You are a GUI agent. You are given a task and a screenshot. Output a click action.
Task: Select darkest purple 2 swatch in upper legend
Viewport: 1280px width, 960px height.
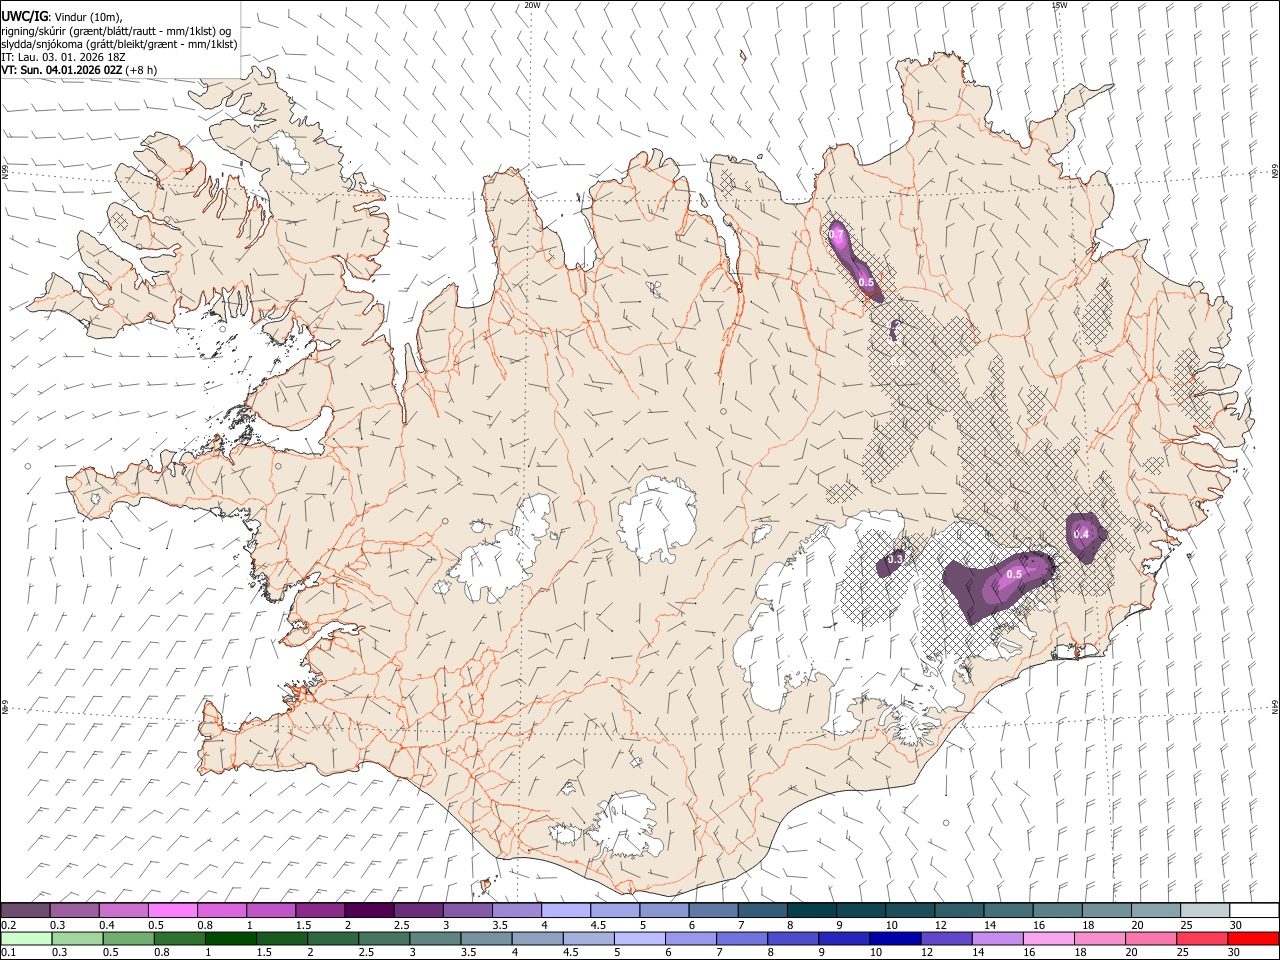click(369, 910)
